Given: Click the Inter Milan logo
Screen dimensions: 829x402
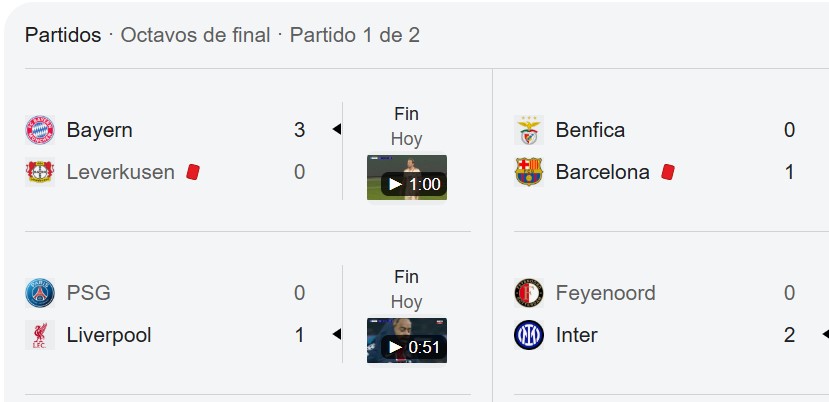Looking at the screenshot, I should point(529,335).
